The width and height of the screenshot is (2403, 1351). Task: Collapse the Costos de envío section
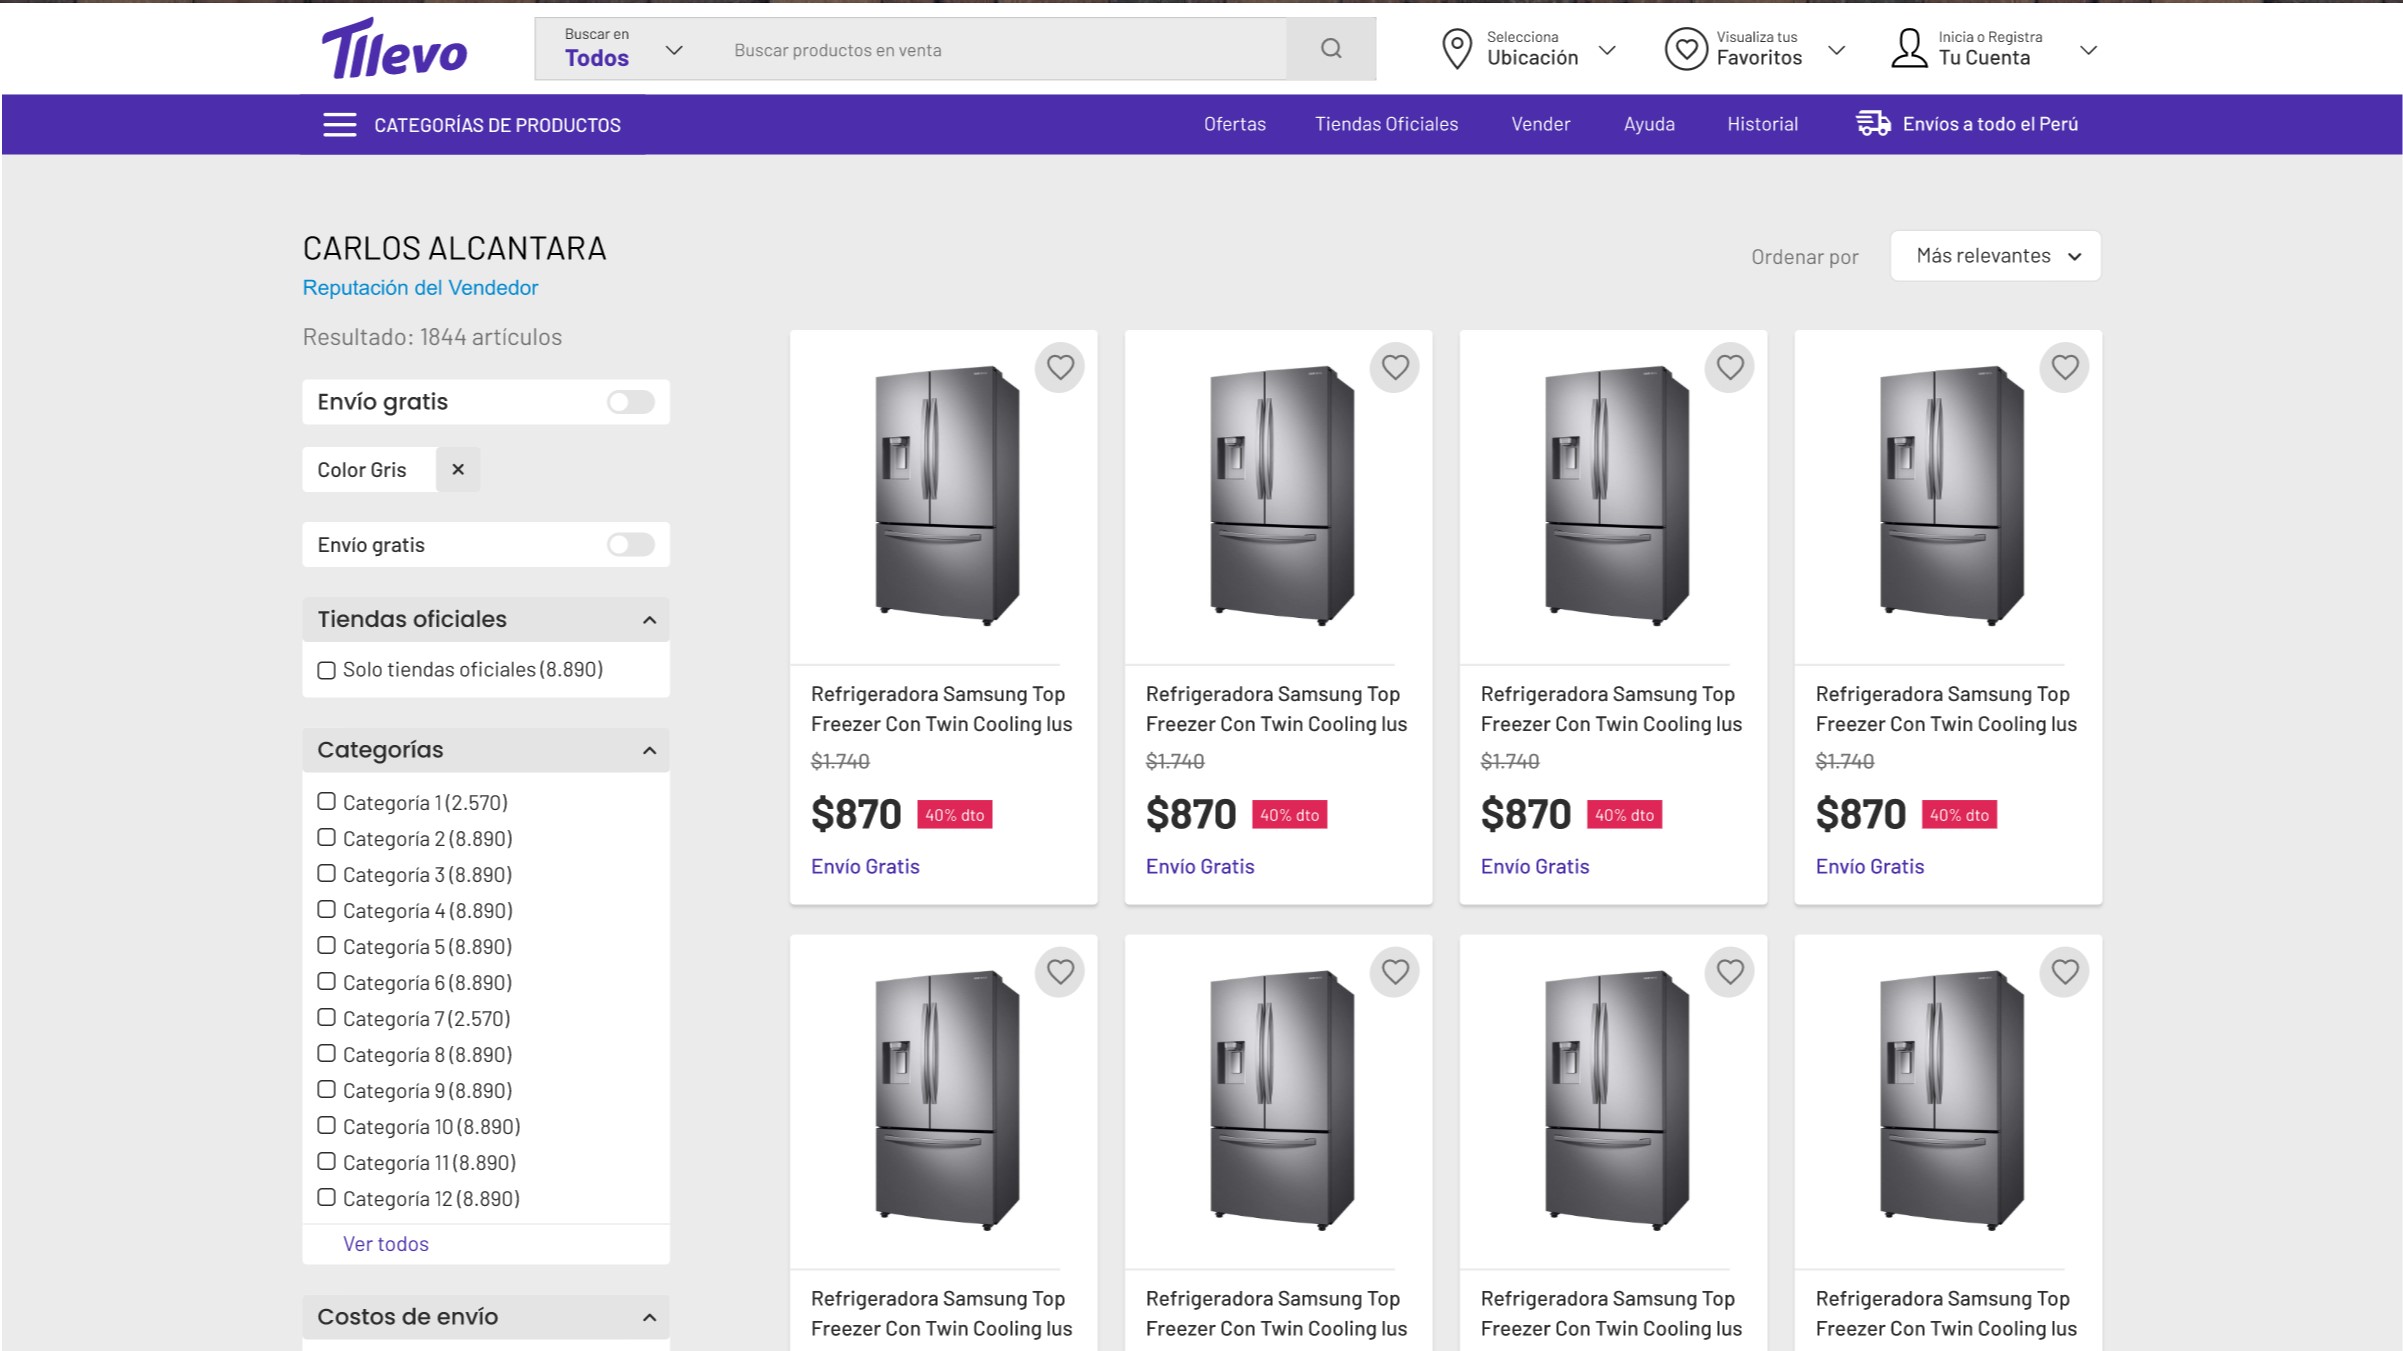649,1318
